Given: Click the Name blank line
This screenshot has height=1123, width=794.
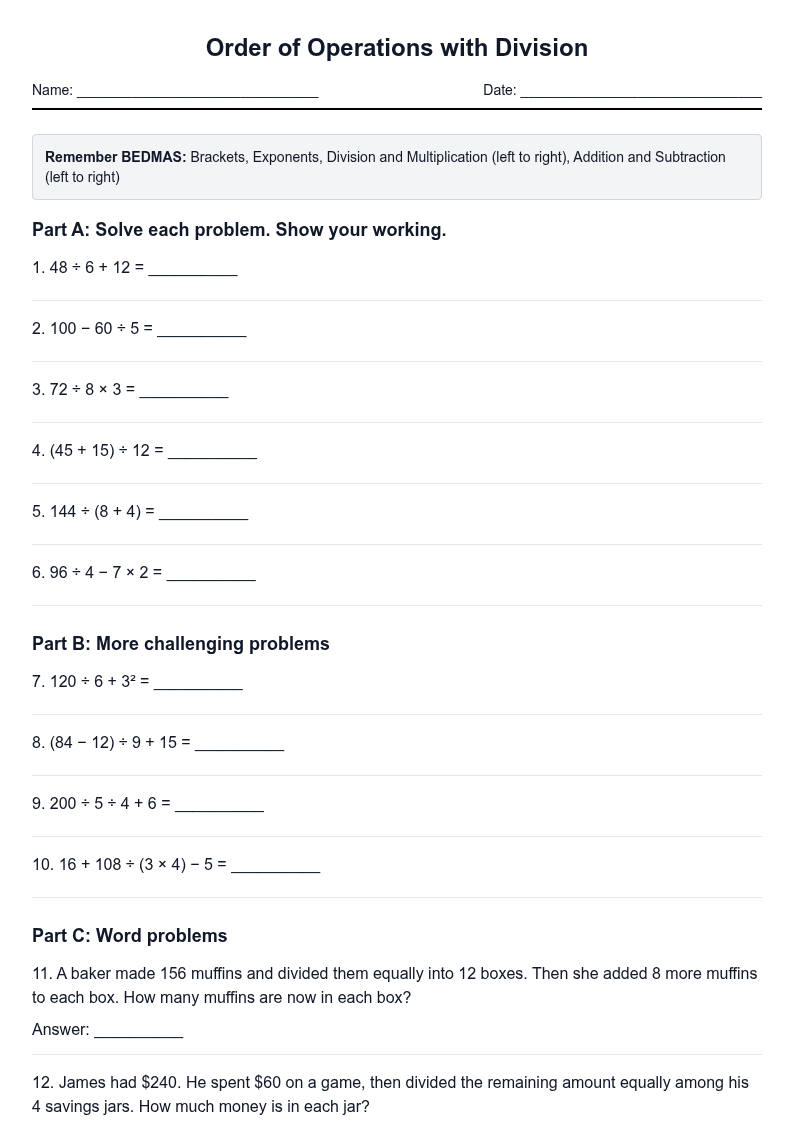Looking at the screenshot, I should pyautogui.click(x=198, y=91).
